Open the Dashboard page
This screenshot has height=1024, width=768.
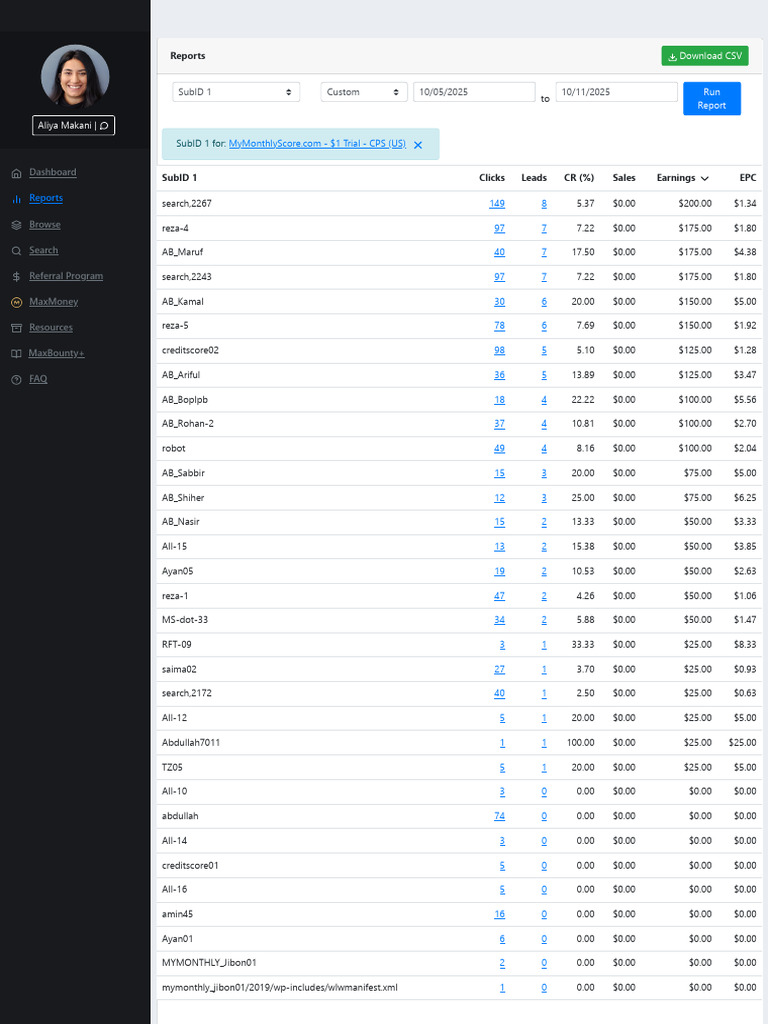pyautogui.click(x=53, y=172)
